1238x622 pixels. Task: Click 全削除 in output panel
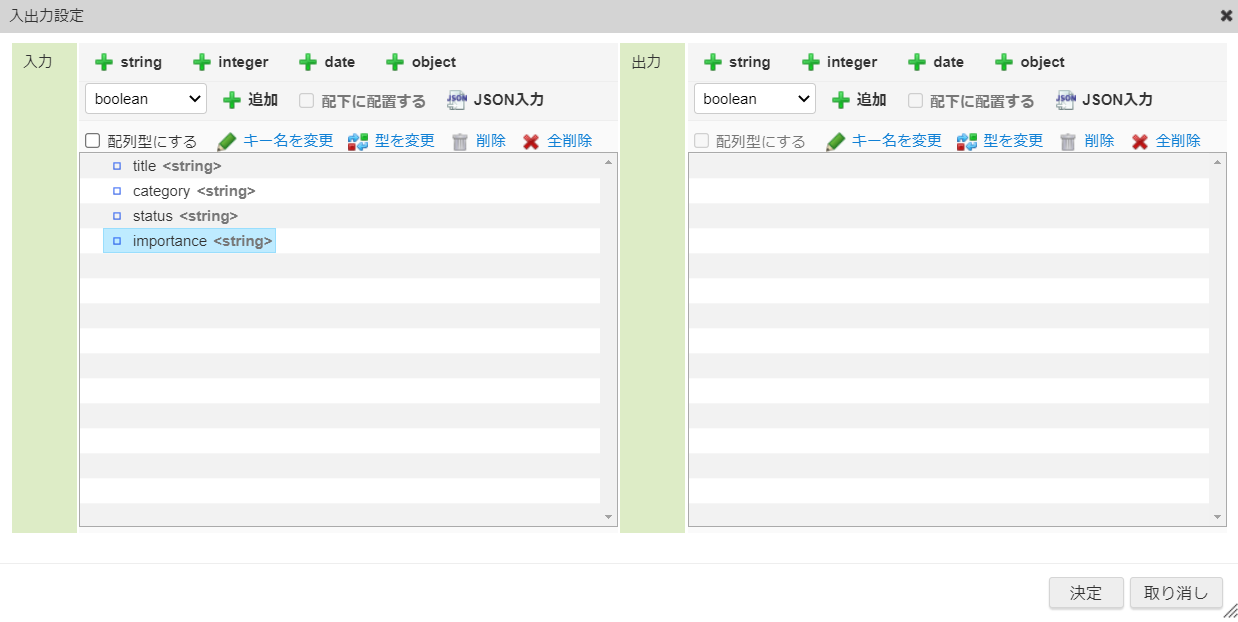coord(1167,141)
